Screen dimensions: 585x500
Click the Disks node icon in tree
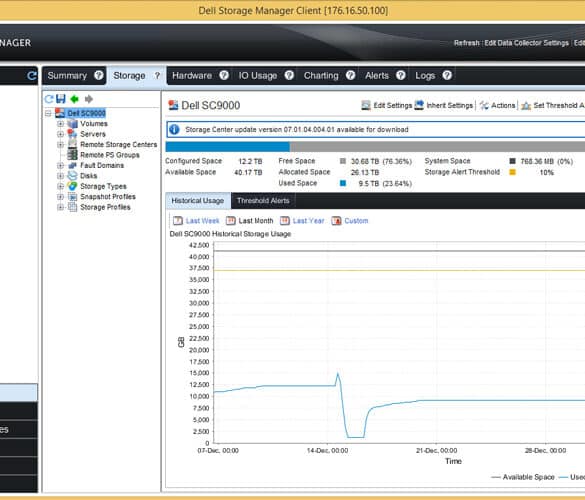(72, 176)
